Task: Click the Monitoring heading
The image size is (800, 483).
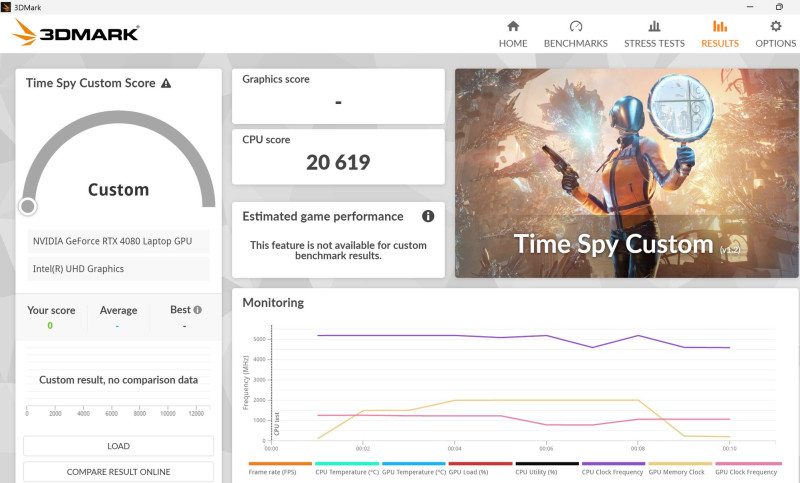Action: coord(273,303)
